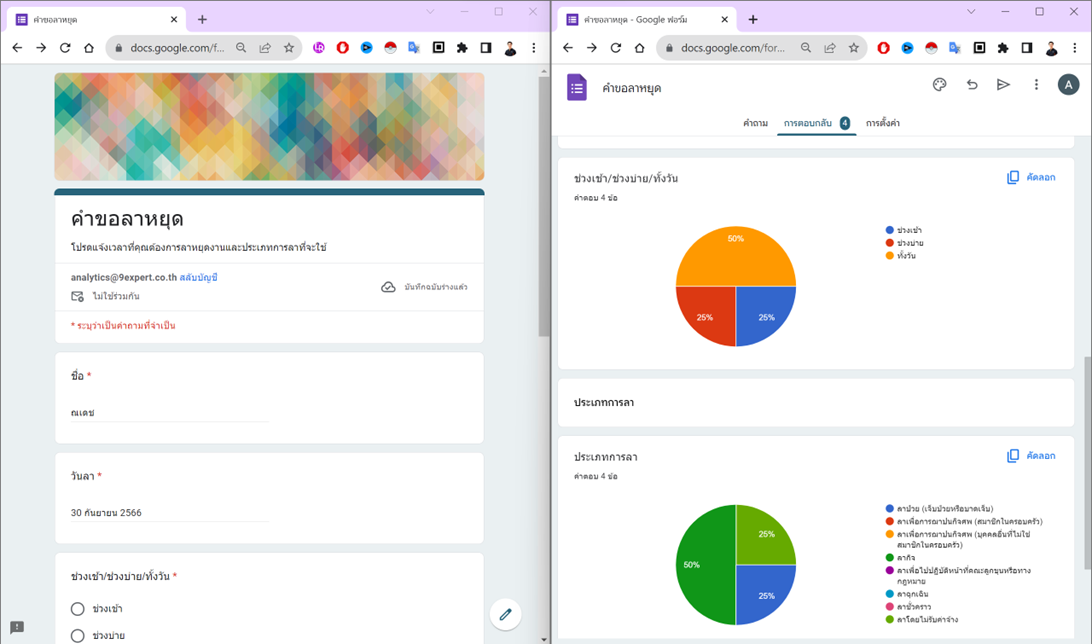Click the Send icon to share the form
1092x644 pixels.
click(1003, 85)
